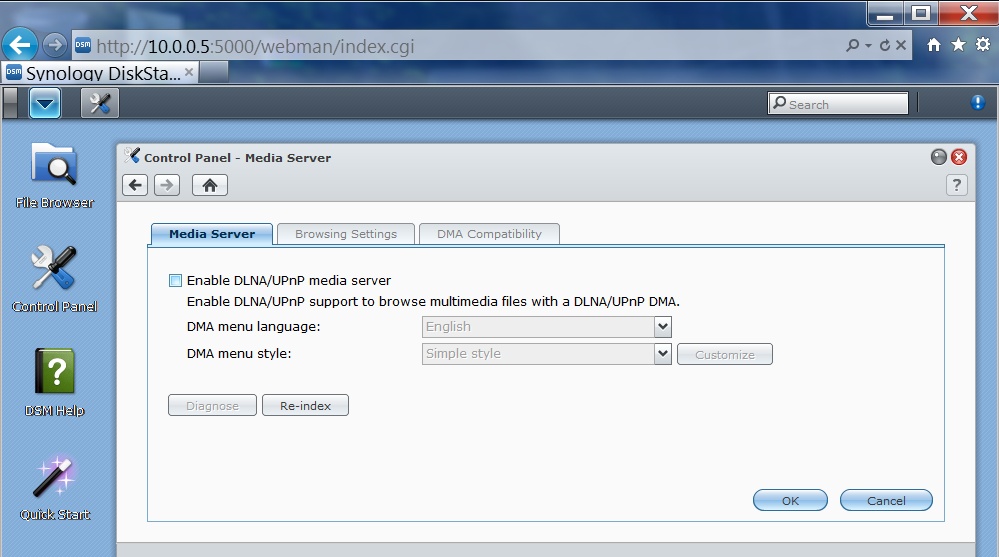Open Control Panel desktop icon
This screenshot has height=557, width=999.
(54, 279)
